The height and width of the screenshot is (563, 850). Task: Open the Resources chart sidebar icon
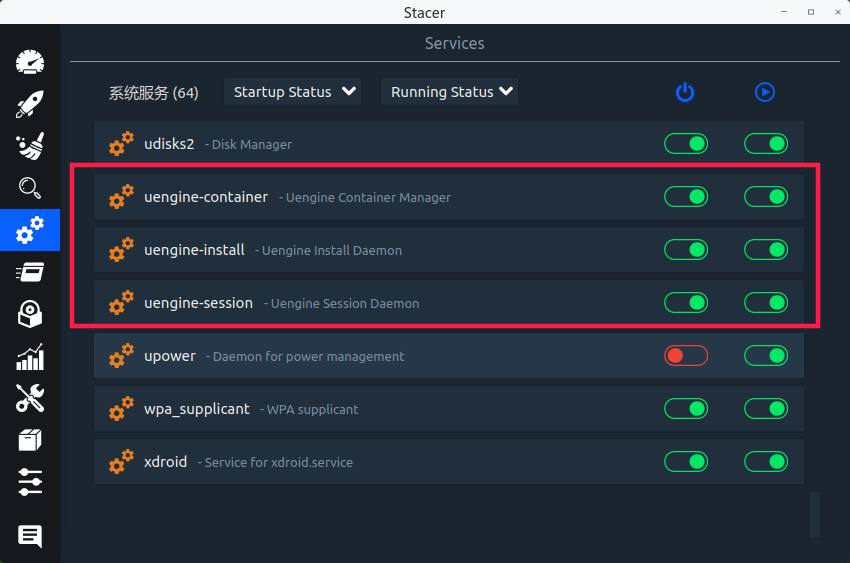pos(30,356)
